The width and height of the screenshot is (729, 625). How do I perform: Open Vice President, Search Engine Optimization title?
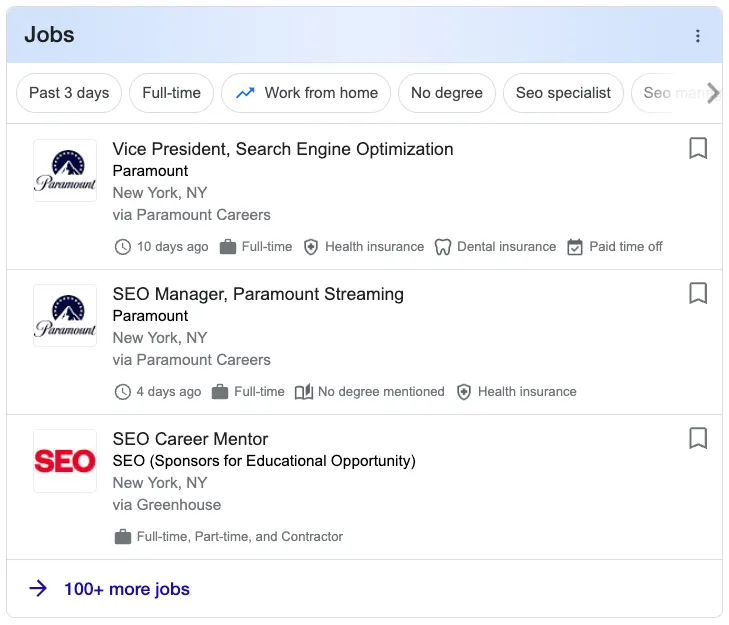click(283, 149)
